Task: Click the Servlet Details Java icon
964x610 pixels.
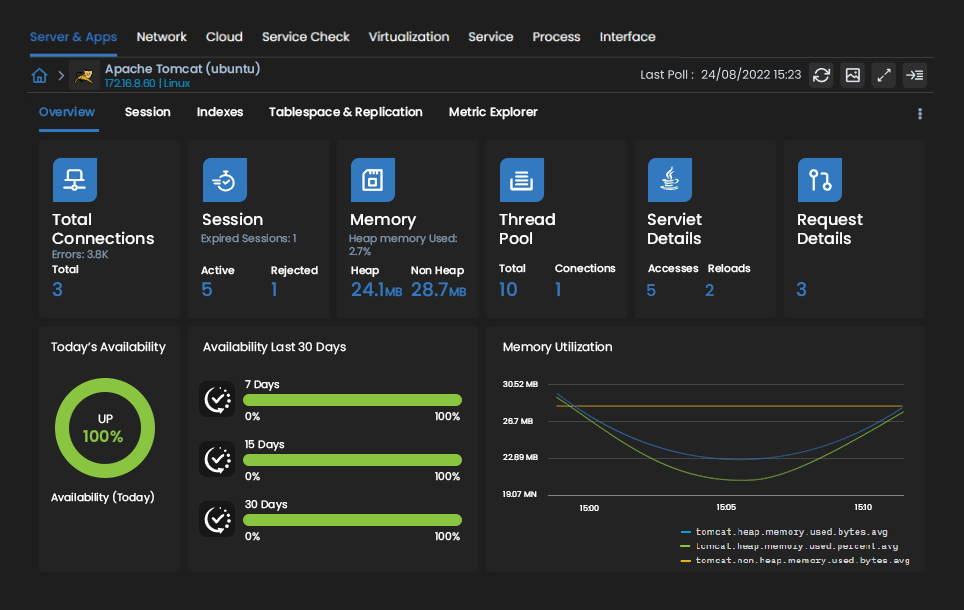Action: [x=670, y=180]
